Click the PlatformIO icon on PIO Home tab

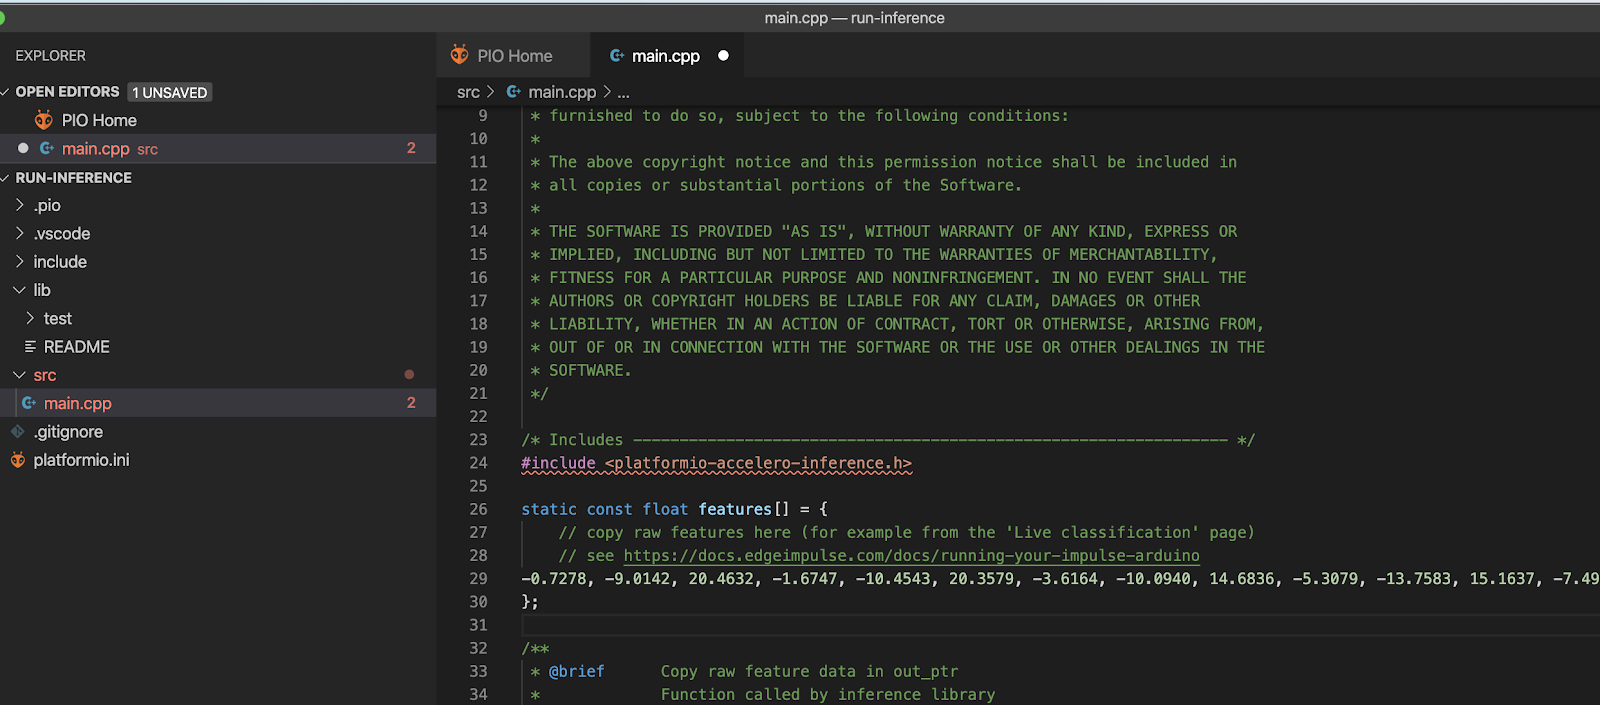[x=459, y=55]
